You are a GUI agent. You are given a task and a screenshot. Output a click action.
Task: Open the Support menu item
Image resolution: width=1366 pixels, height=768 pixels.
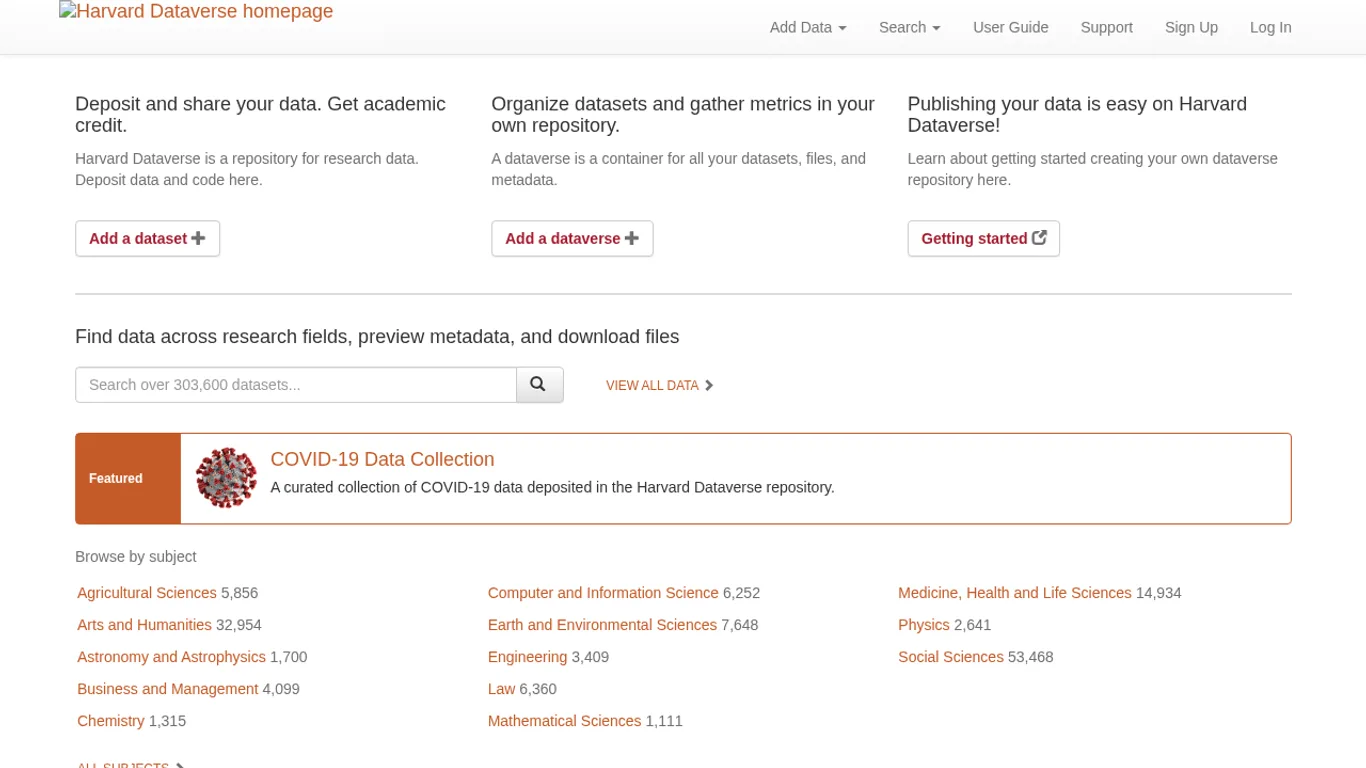1107,27
